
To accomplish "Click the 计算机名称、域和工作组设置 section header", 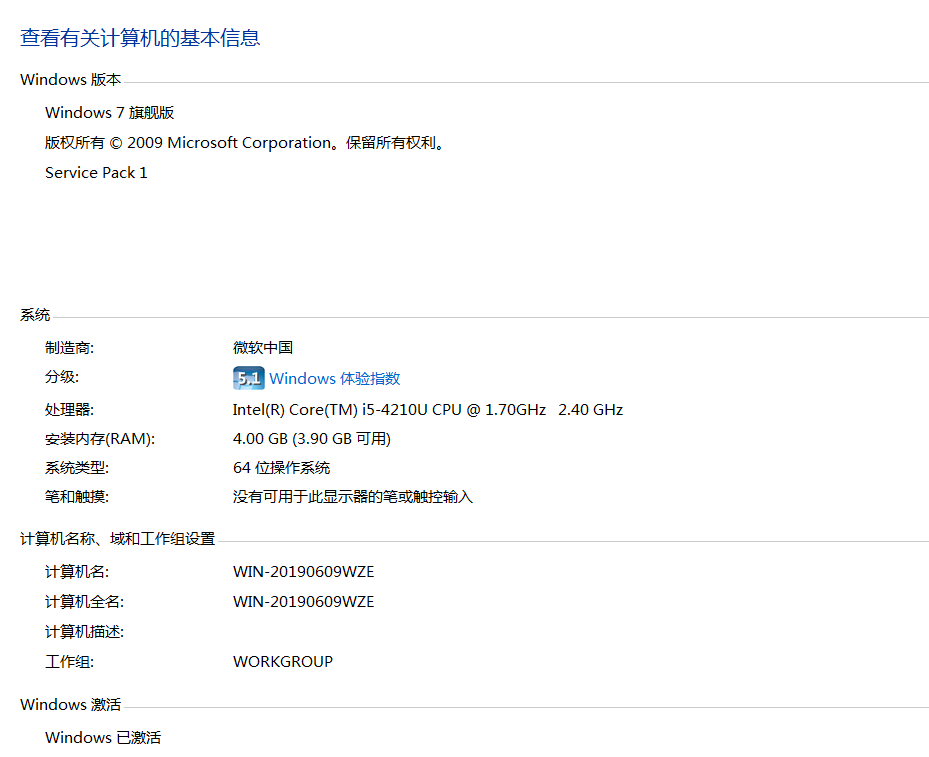I will 117,538.
